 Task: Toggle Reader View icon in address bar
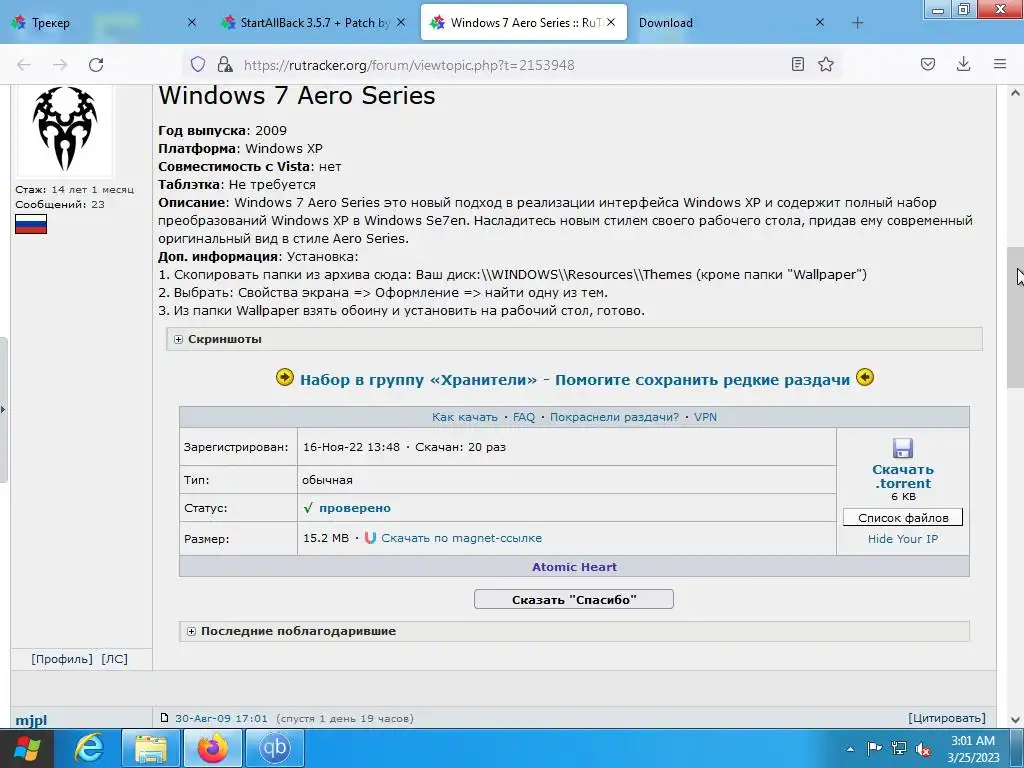click(797, 64)
